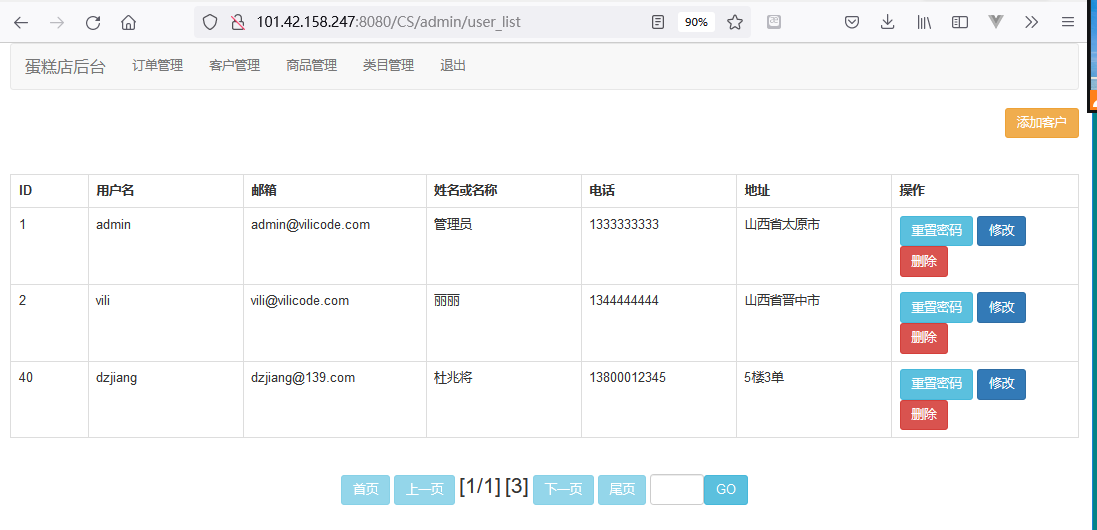The height and width of the screenshot is (530, 1097).
Task: Delete the dzjiang user
Action: (924, 415)
